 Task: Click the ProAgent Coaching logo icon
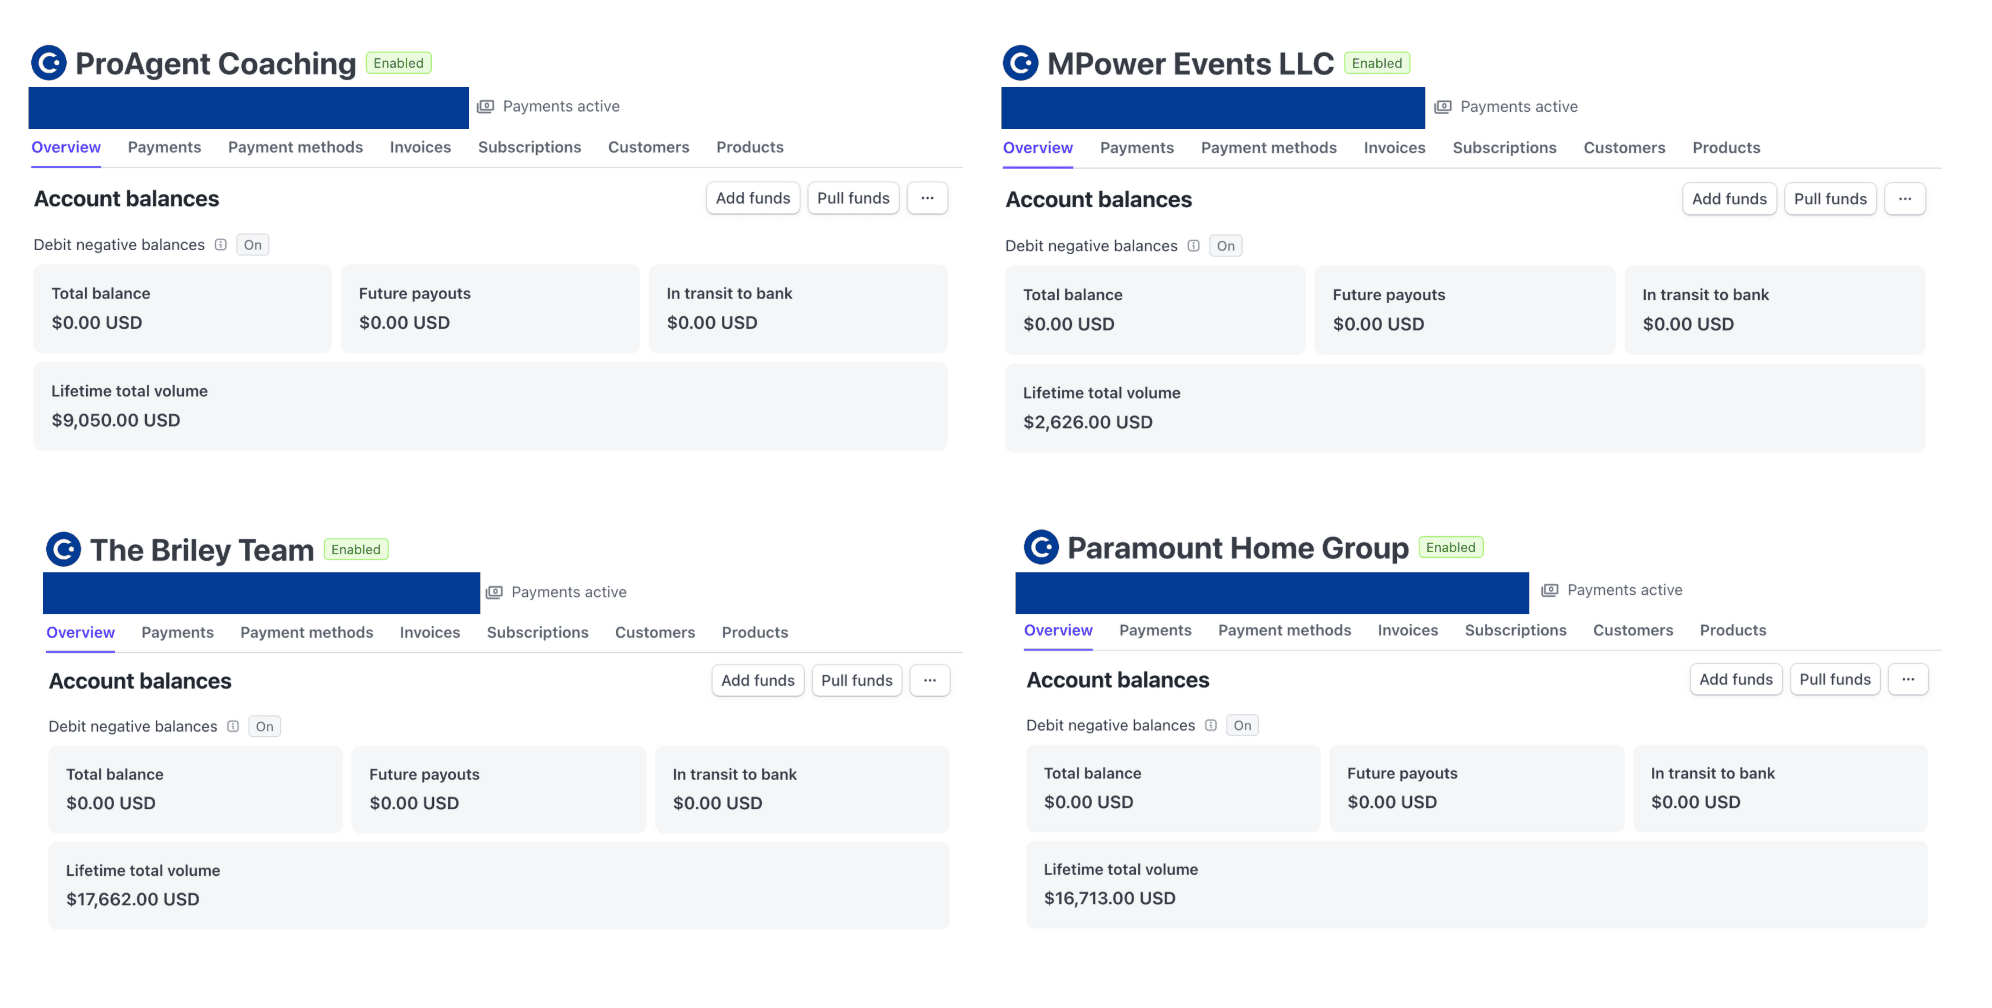[x=49, y=63]
